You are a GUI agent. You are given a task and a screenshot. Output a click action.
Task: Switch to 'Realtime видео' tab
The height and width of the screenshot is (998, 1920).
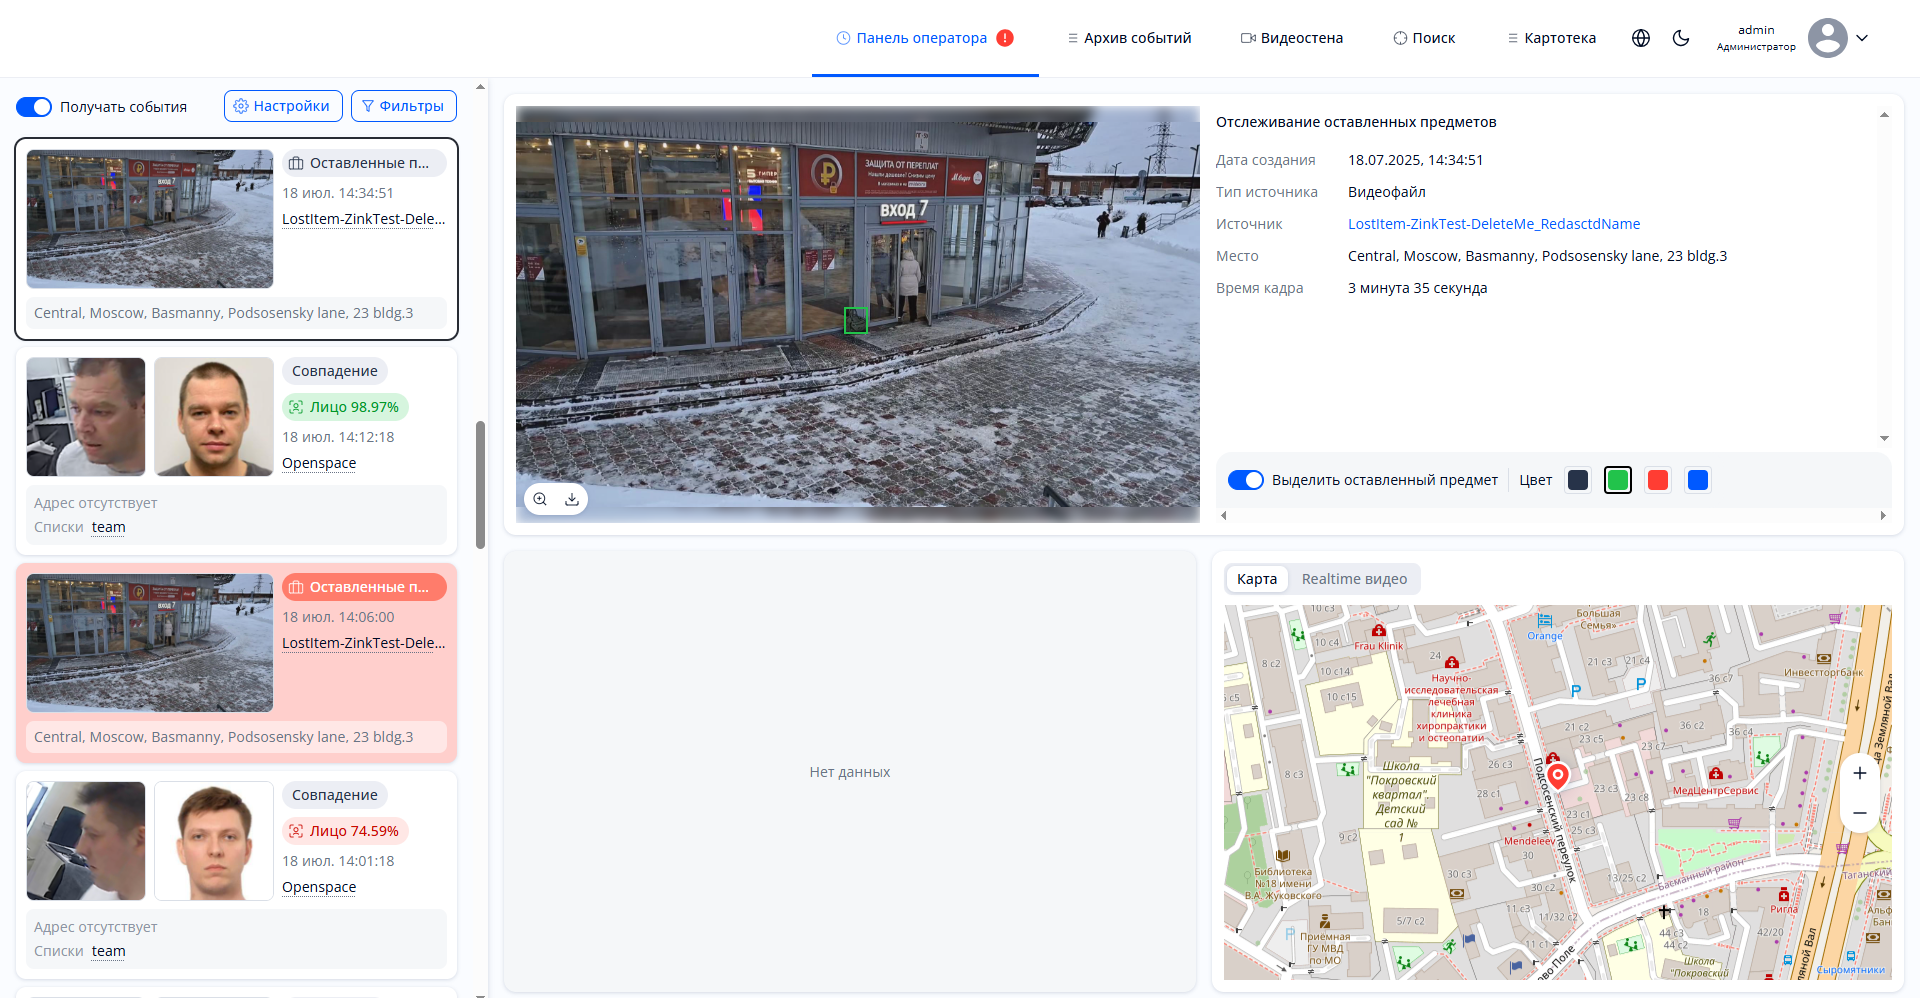[1353, 579]
